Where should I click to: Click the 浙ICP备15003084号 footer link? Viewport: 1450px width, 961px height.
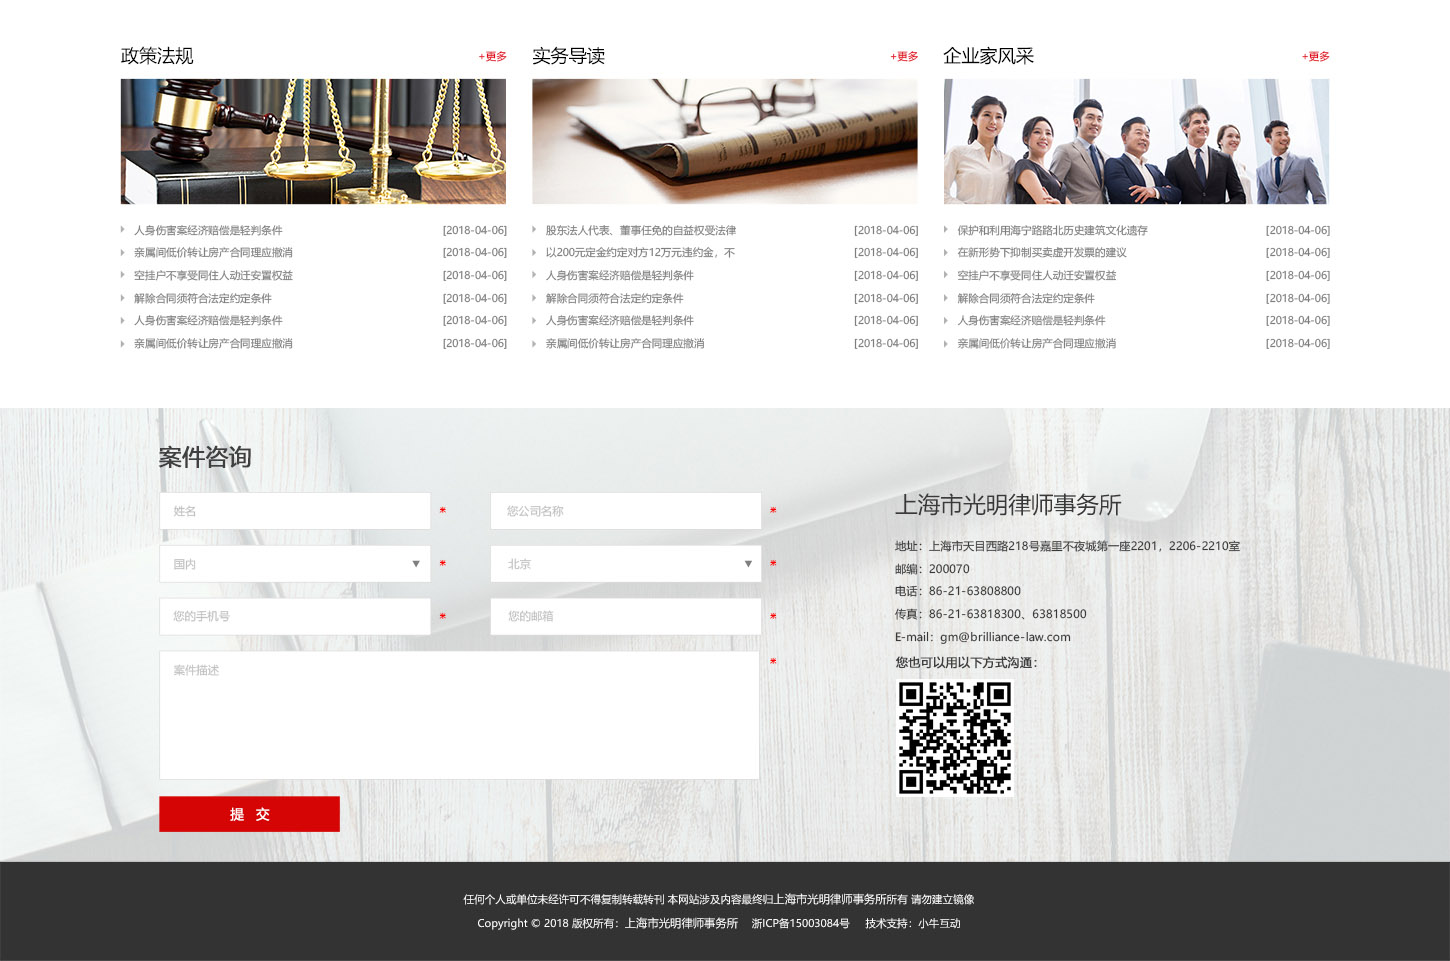coord(800,924)
